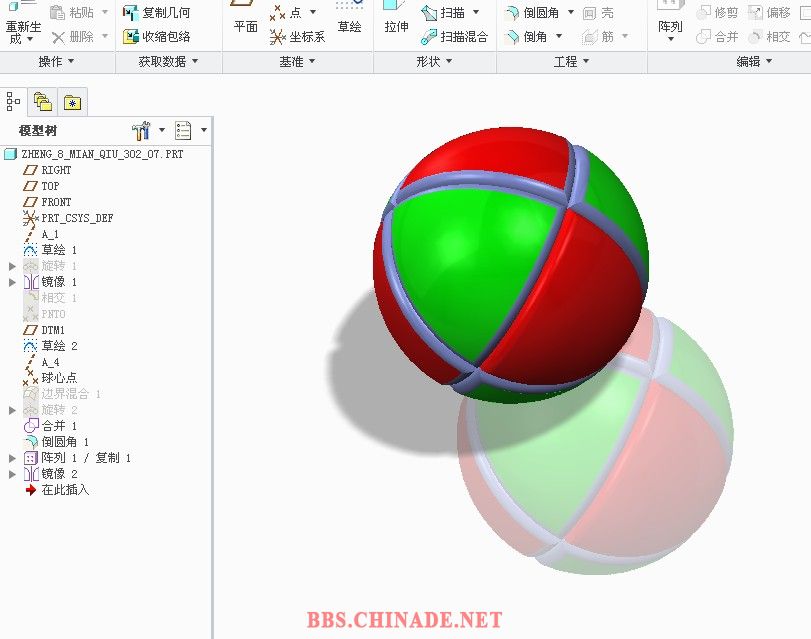This screenshot has width=811, height=639.
Task: Select axis A_1 in the model tree
Action: click(41, 234)
